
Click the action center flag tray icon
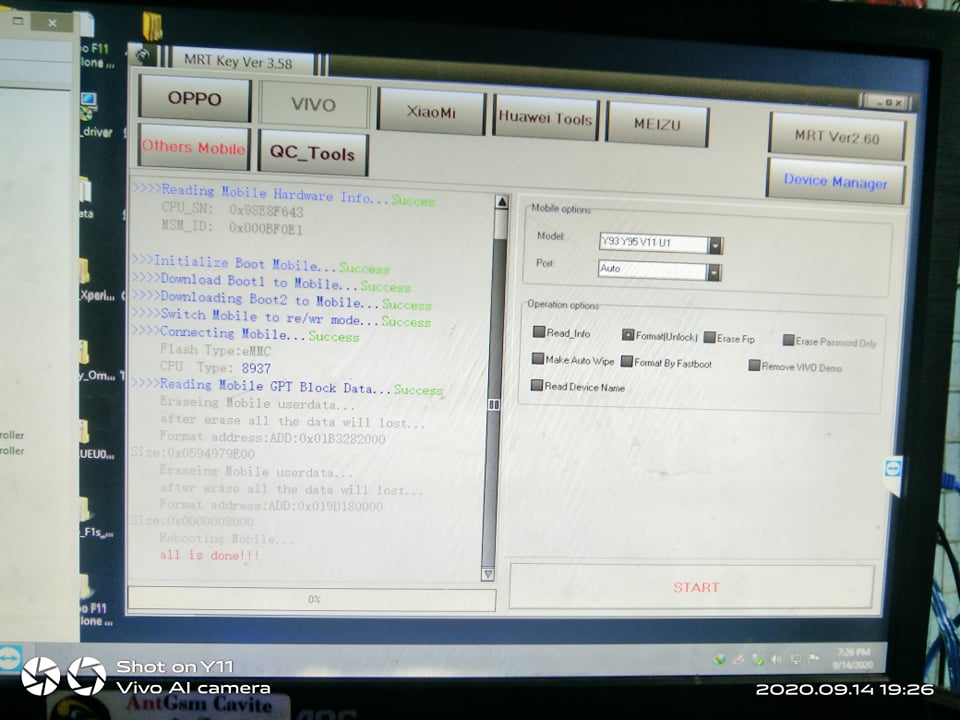[x=813, y=659]
